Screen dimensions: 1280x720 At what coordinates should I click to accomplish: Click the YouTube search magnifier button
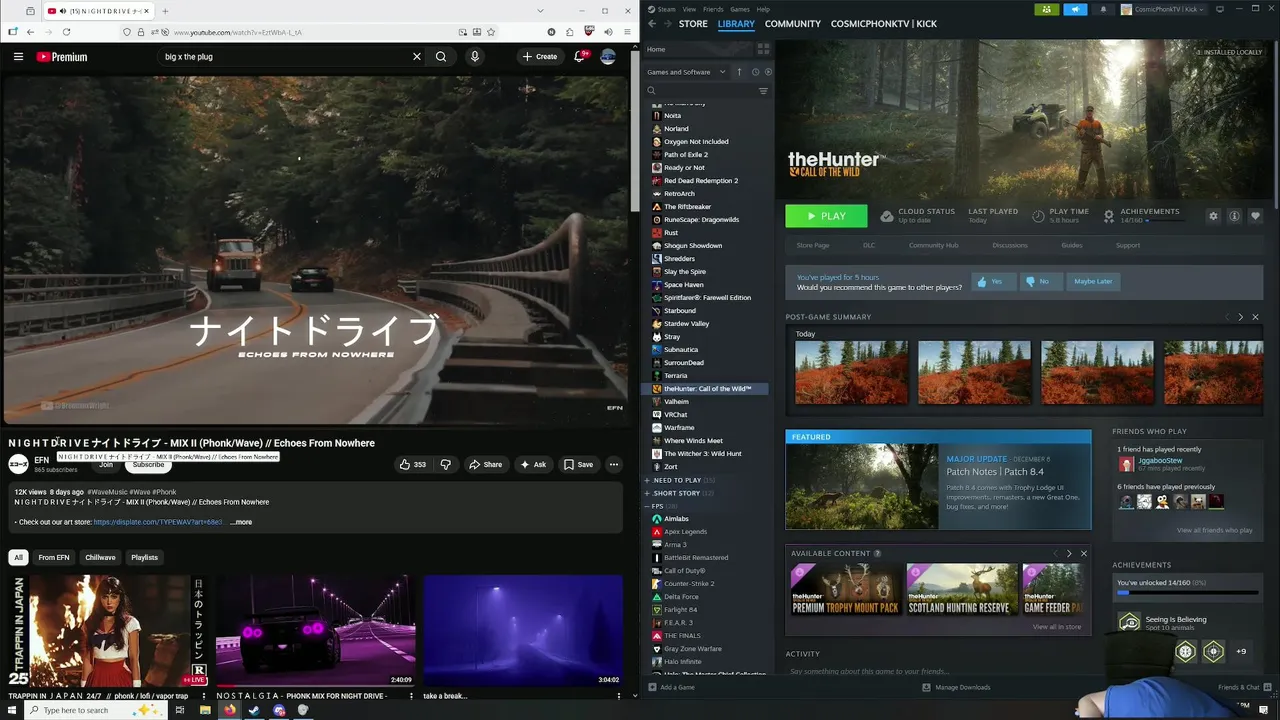(441, 57)
